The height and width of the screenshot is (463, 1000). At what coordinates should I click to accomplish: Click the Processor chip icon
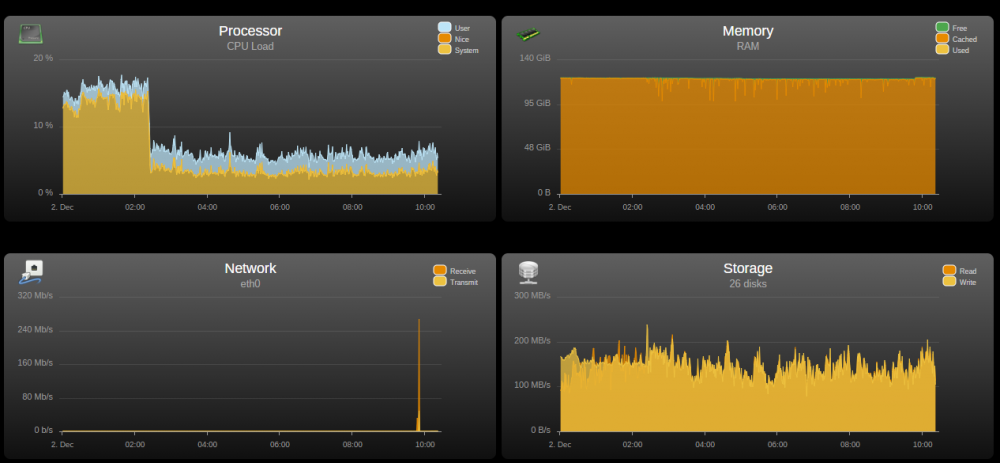click(31, 34)
